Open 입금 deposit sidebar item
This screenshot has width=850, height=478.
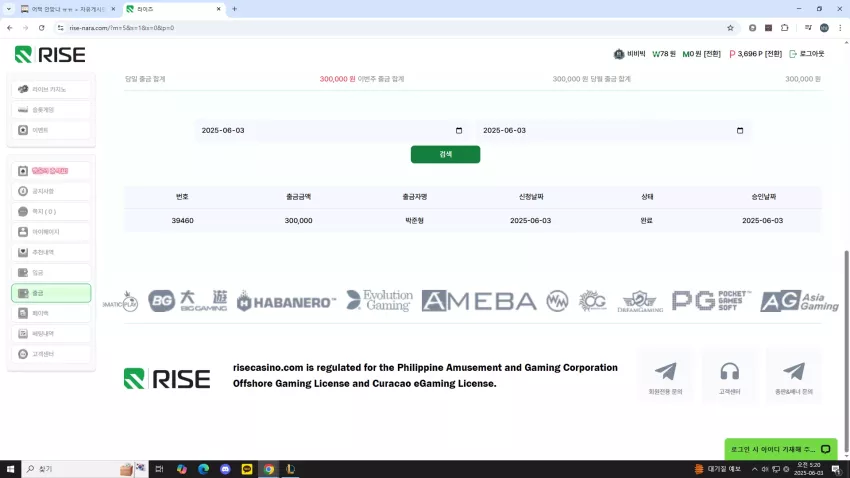tap(51, 273)
